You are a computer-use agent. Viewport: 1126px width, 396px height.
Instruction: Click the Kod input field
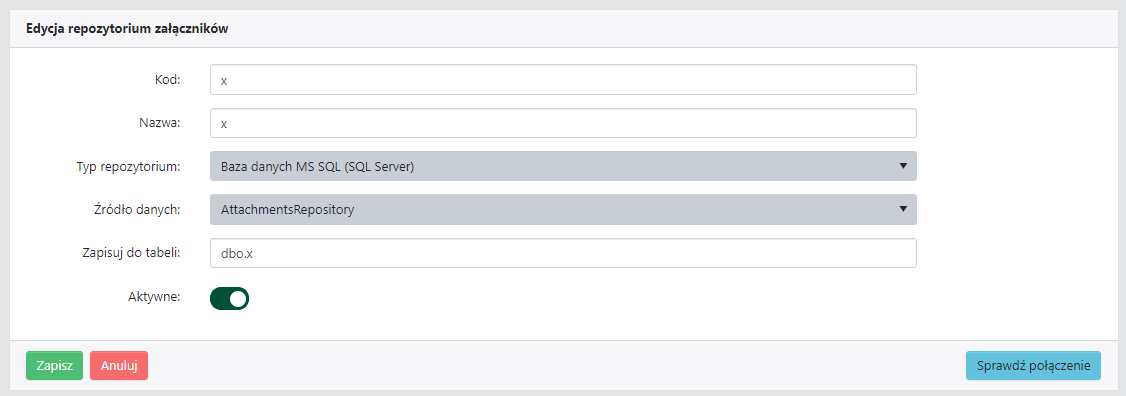click(x=563, y=80)
